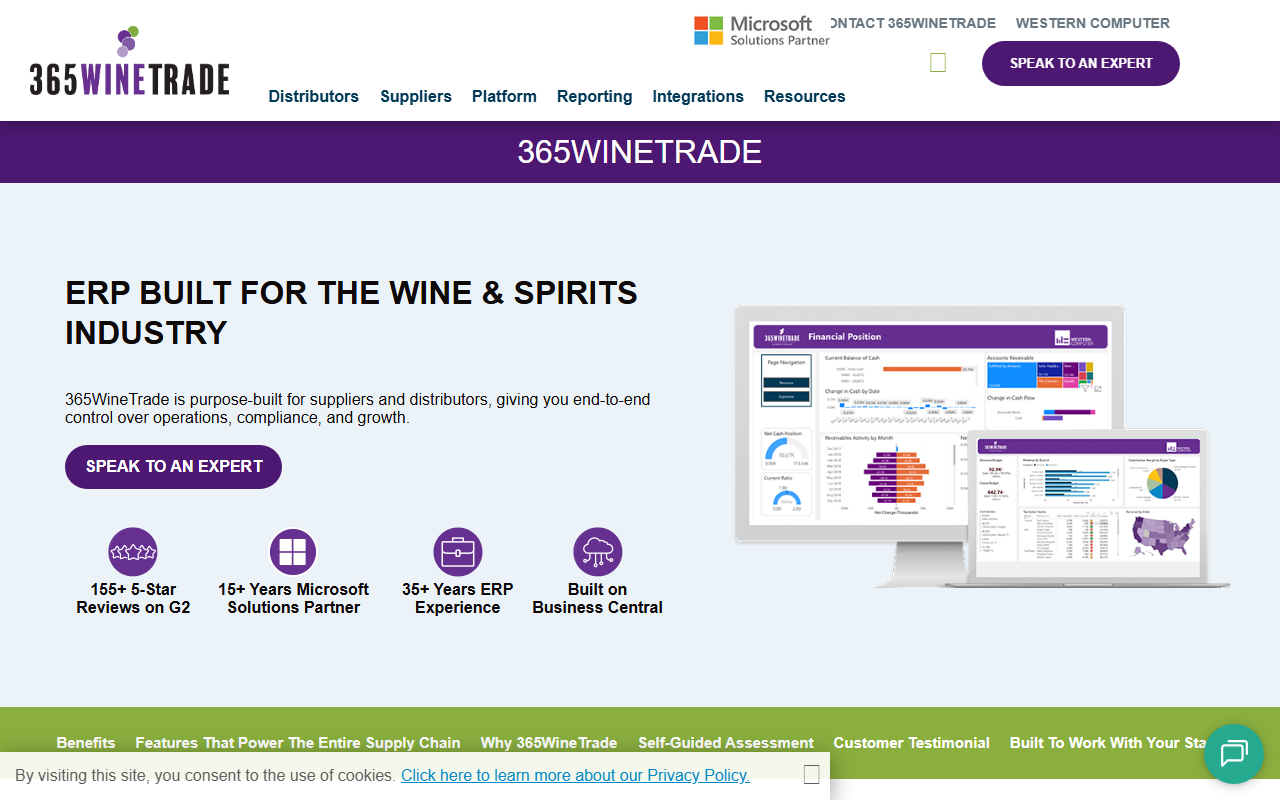Screen dimensions: 1280x800
Task: Open the Distributors menu
Action: pyautogui.click(x=314, y=96)
